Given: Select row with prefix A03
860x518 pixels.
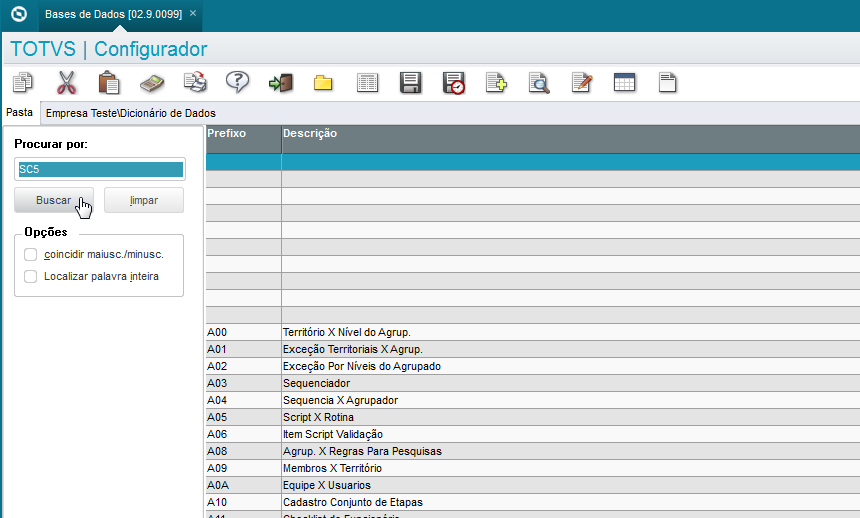Looking at the screenshot, I should pyautogui.click(x=533, y=384).
